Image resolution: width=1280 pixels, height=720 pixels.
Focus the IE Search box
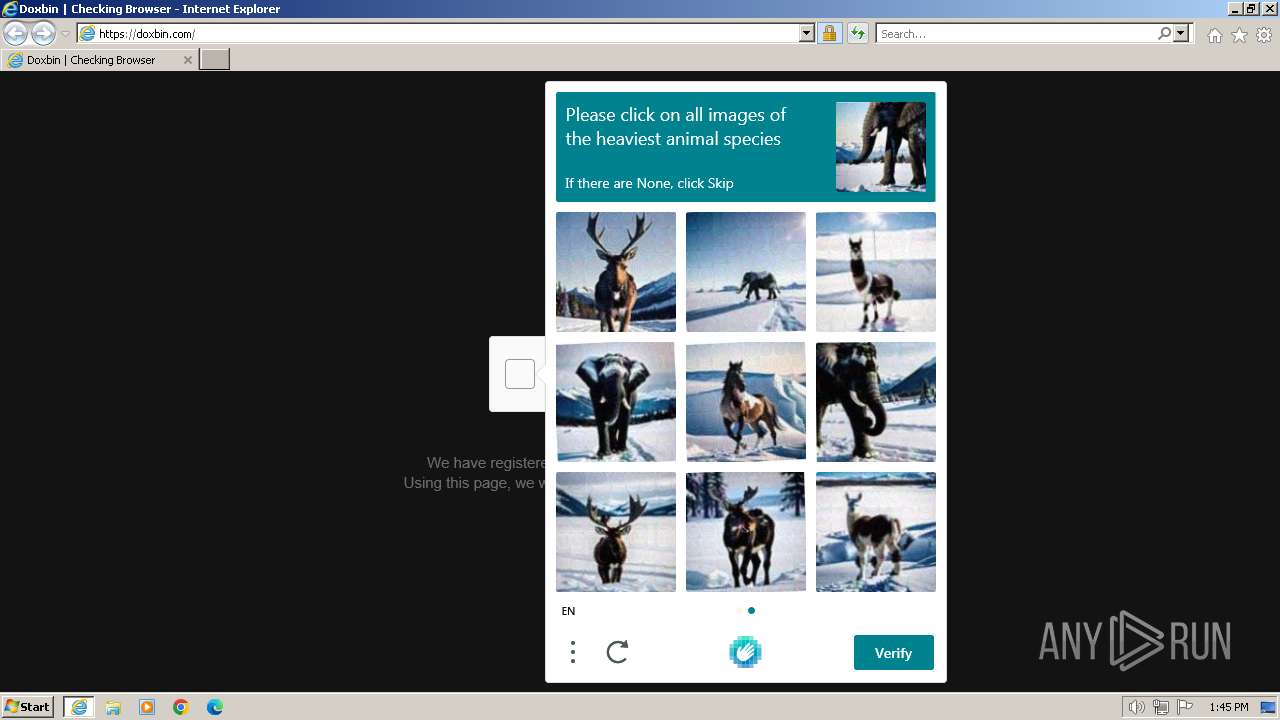point(1015,34)
